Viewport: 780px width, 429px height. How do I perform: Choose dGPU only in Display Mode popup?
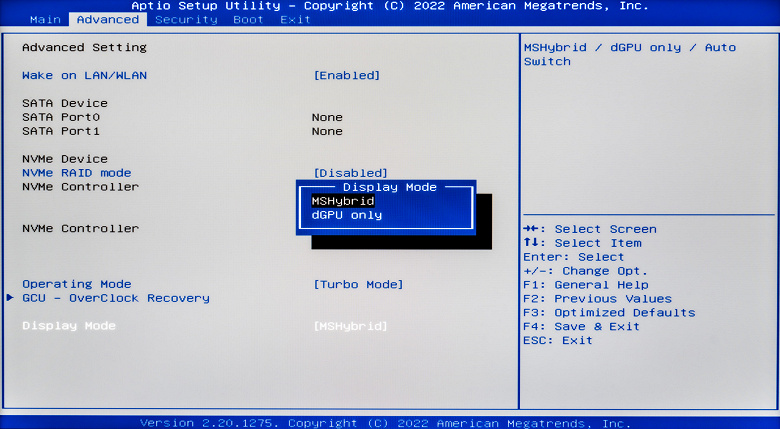coord(347,215)
